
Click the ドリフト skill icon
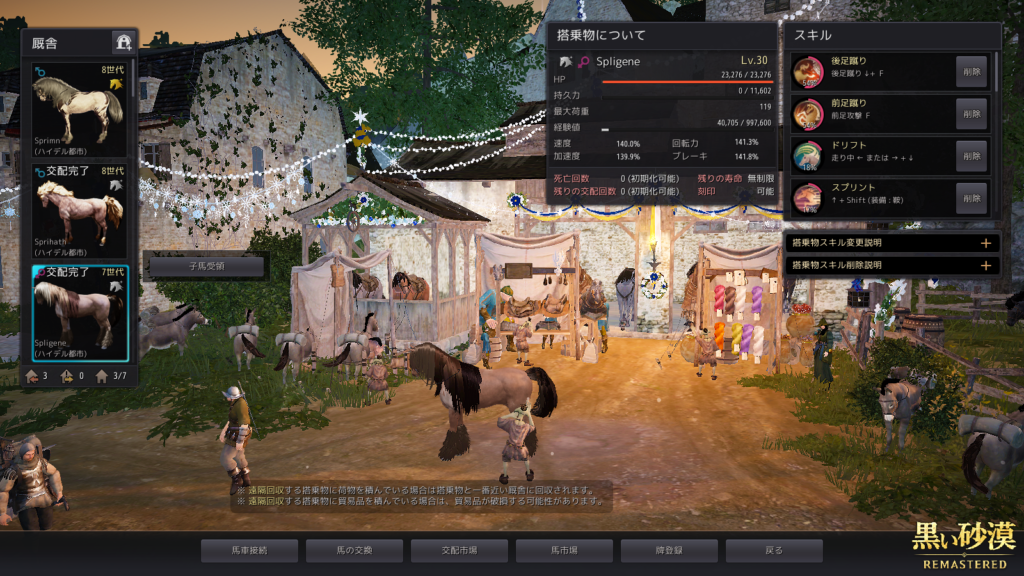[808, 156]
